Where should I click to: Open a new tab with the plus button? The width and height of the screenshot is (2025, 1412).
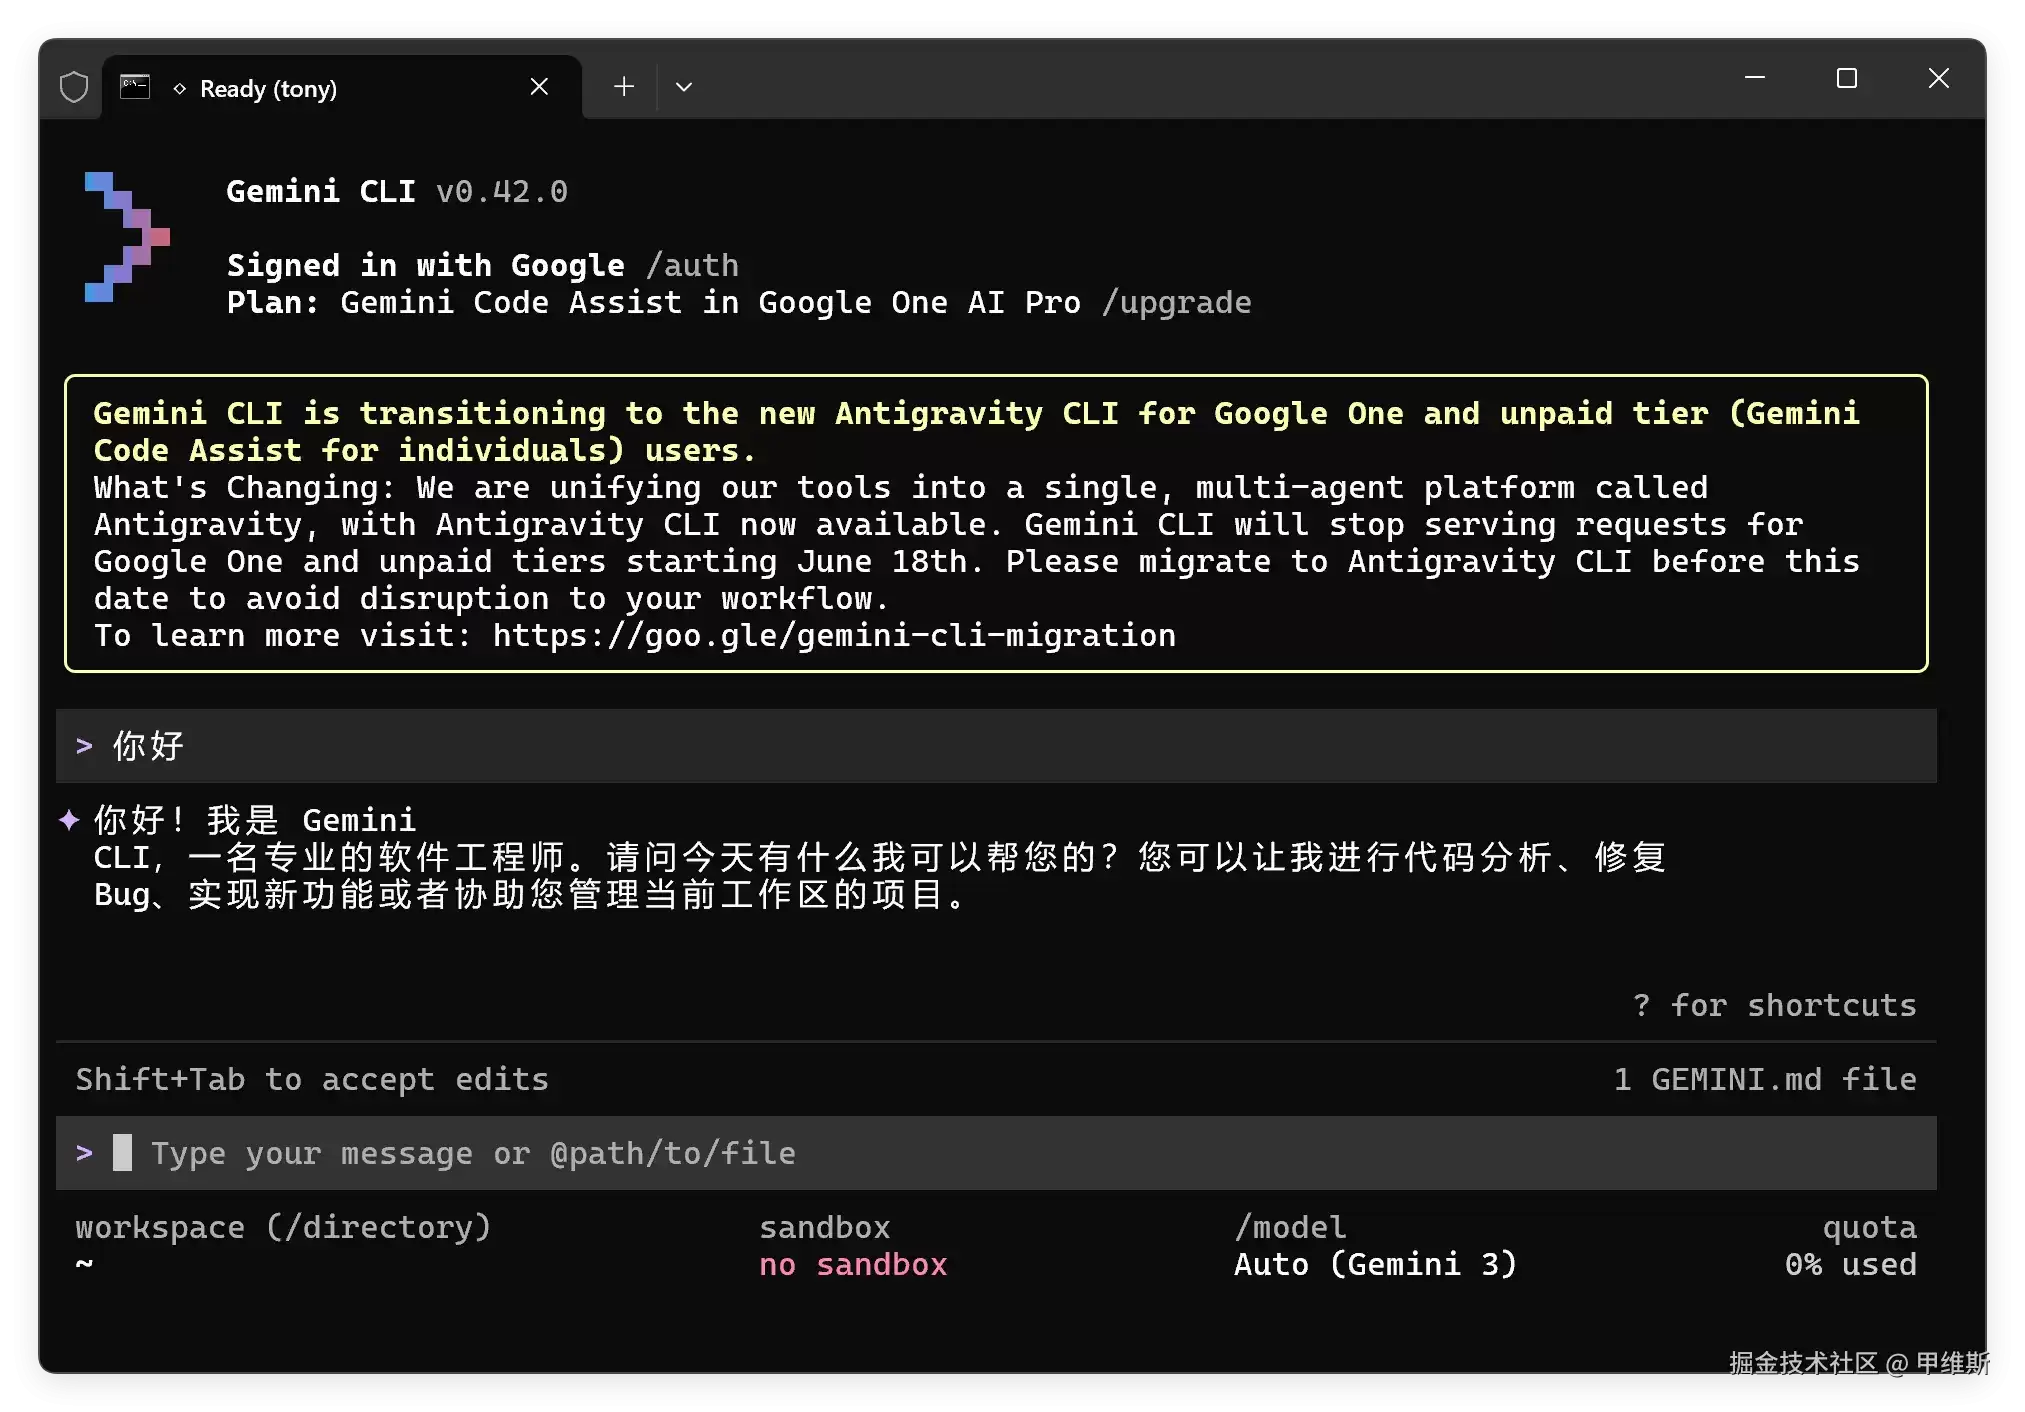[624, 87]
